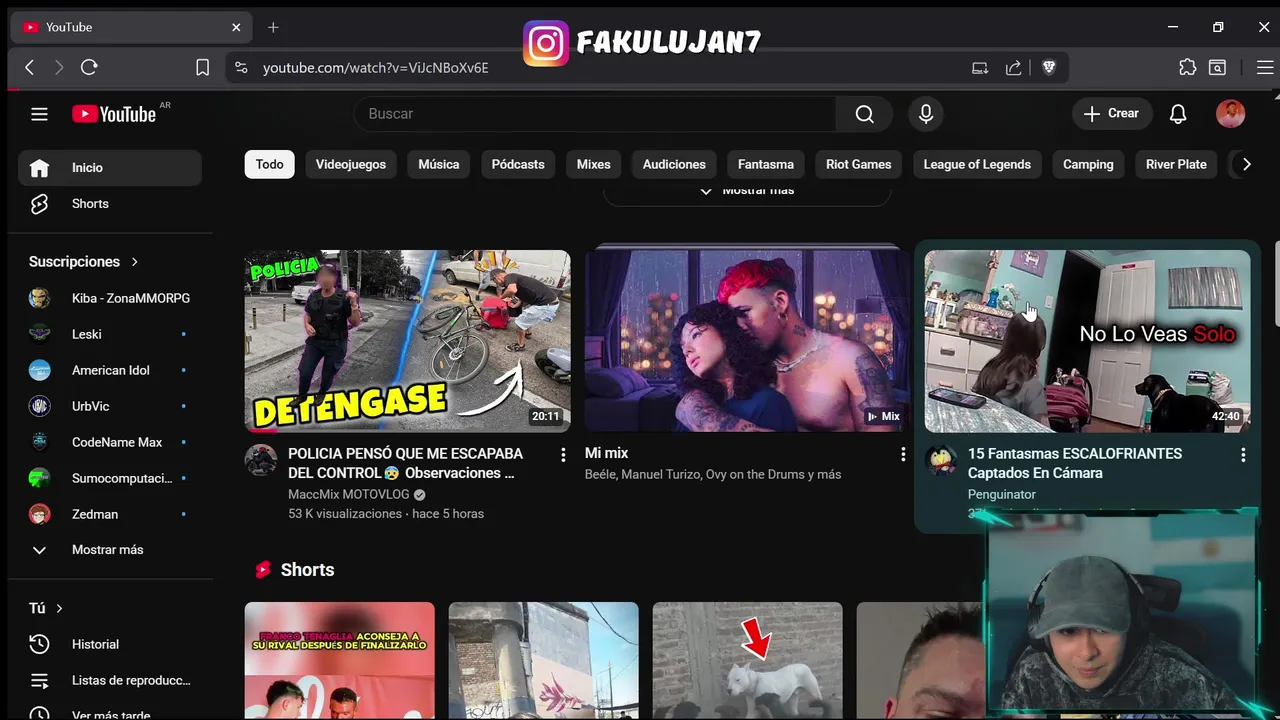Go to Inicio in the sidebar

click(110, 168)
